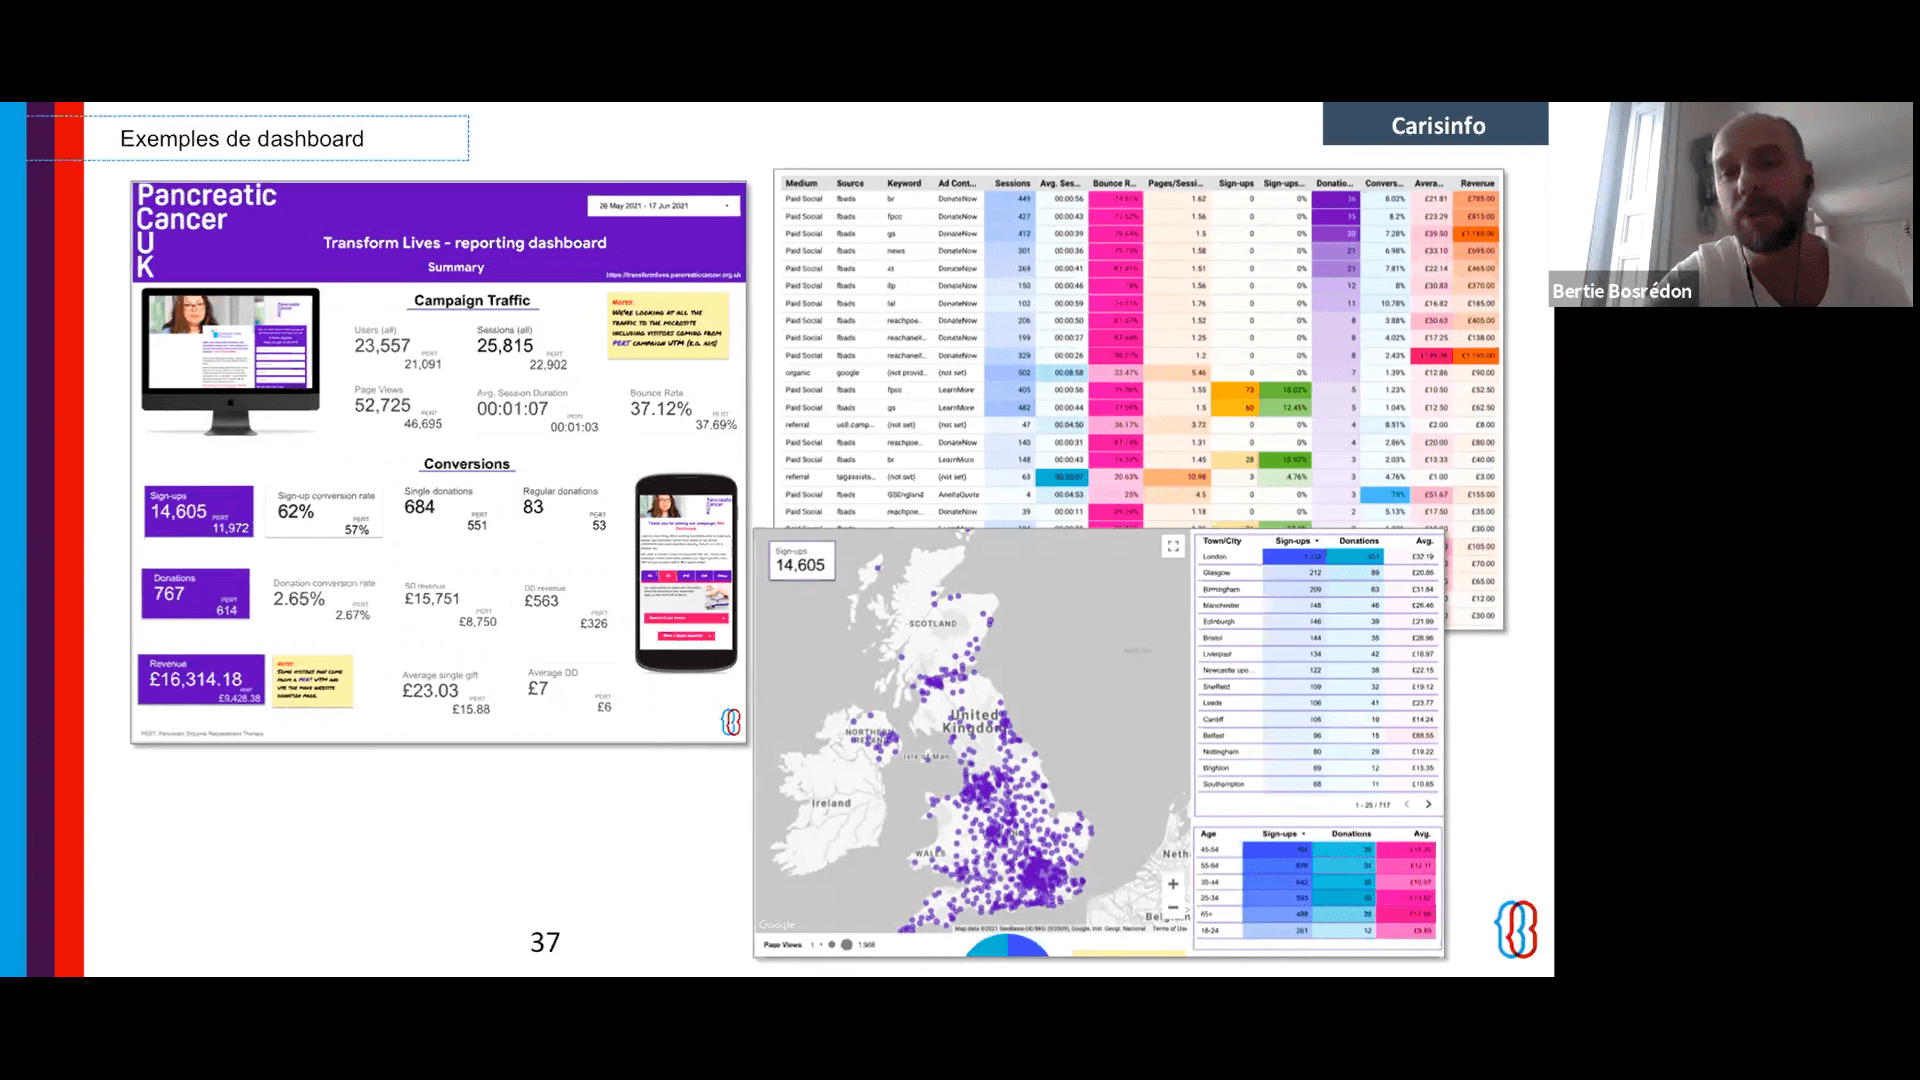Click the Donations 767 purple scorecard
Viewport: 1920px width, 1080px height.
196,594
